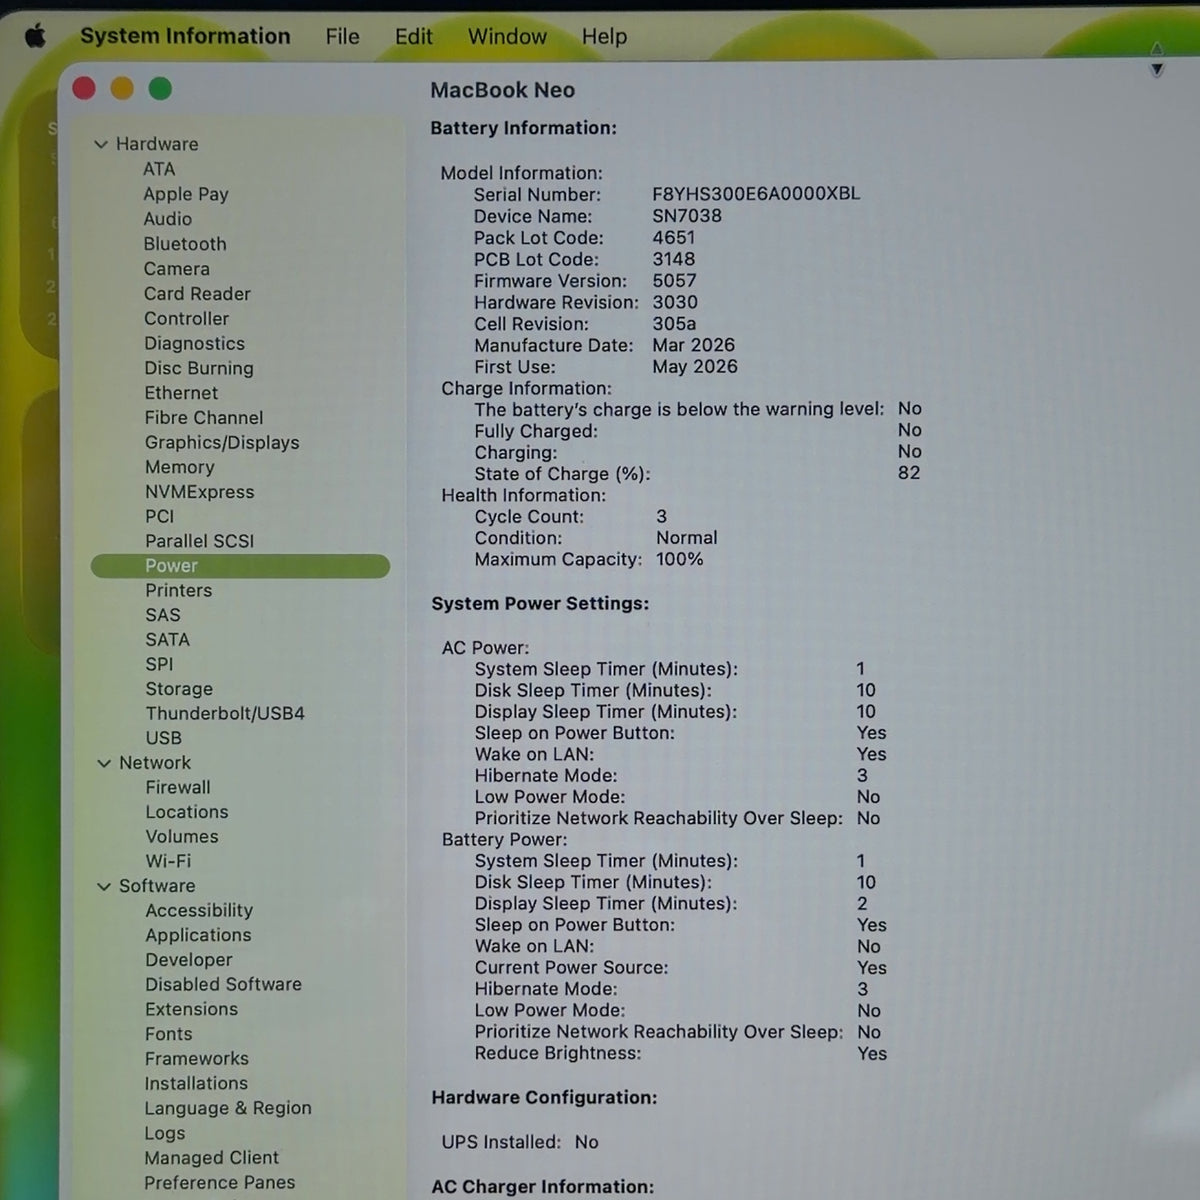1200x1200 pixels.
Task: Click the First Use value May 2026
Action: point(695,367)
